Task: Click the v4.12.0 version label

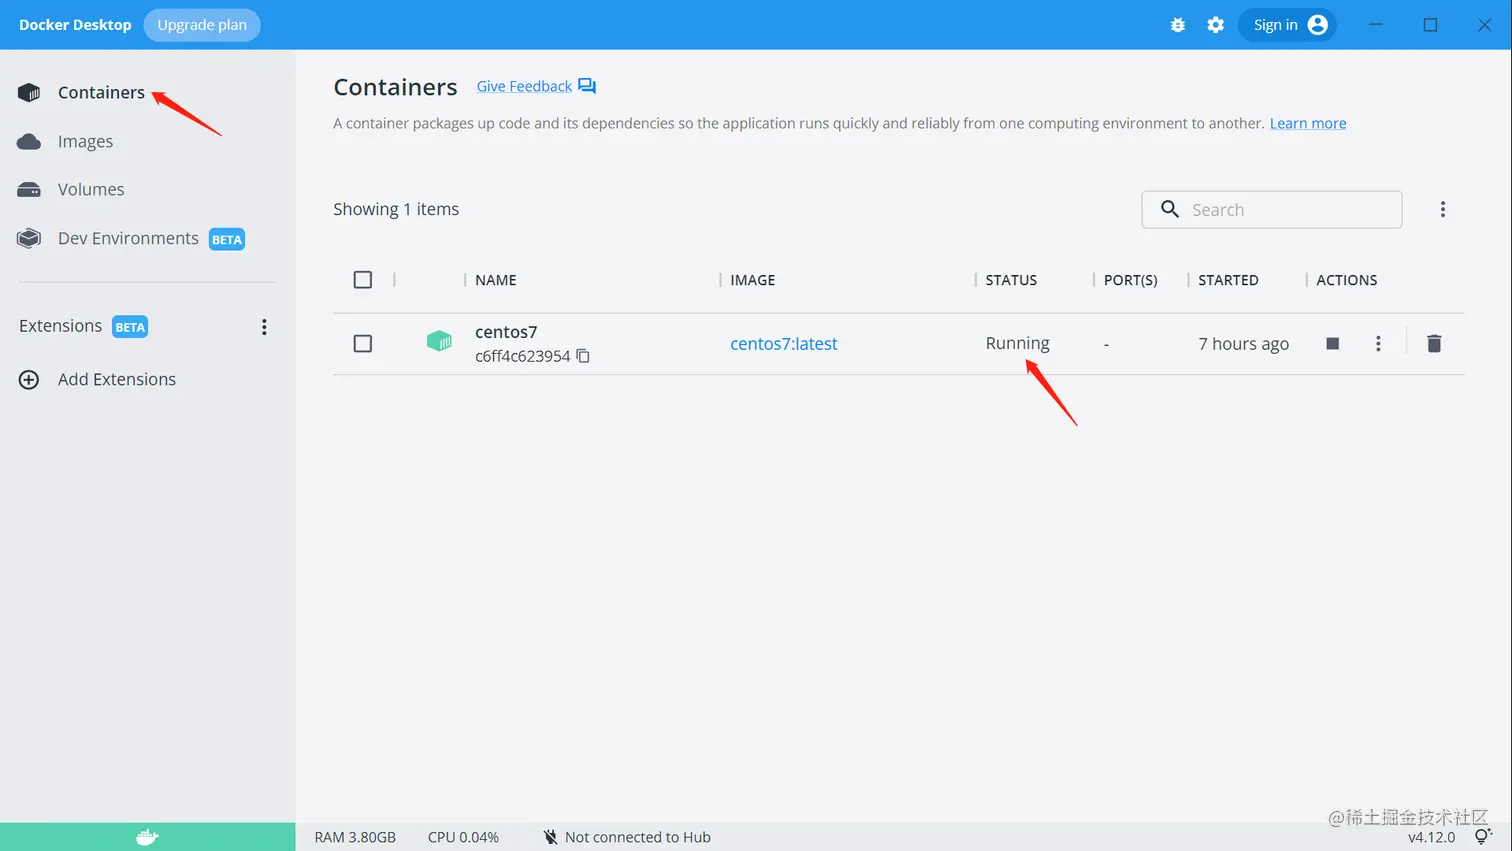Action: 1431,838
